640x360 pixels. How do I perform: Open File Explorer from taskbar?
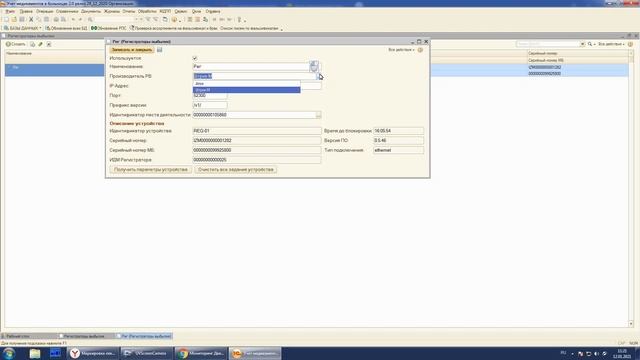coord(35,353)
